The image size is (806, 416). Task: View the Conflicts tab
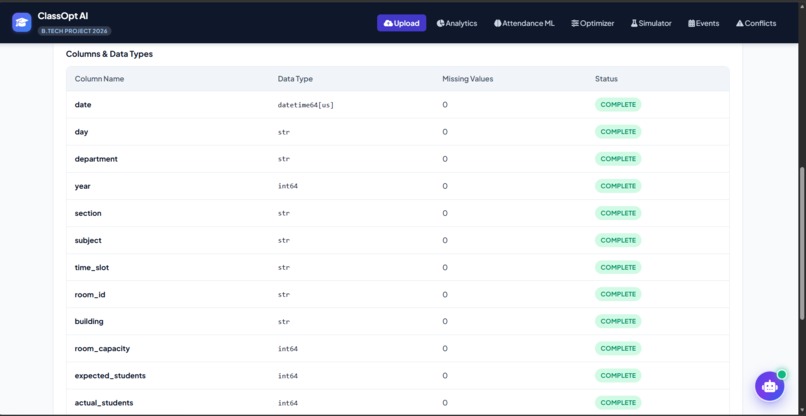pyautogui.click(x=756, y=23)
